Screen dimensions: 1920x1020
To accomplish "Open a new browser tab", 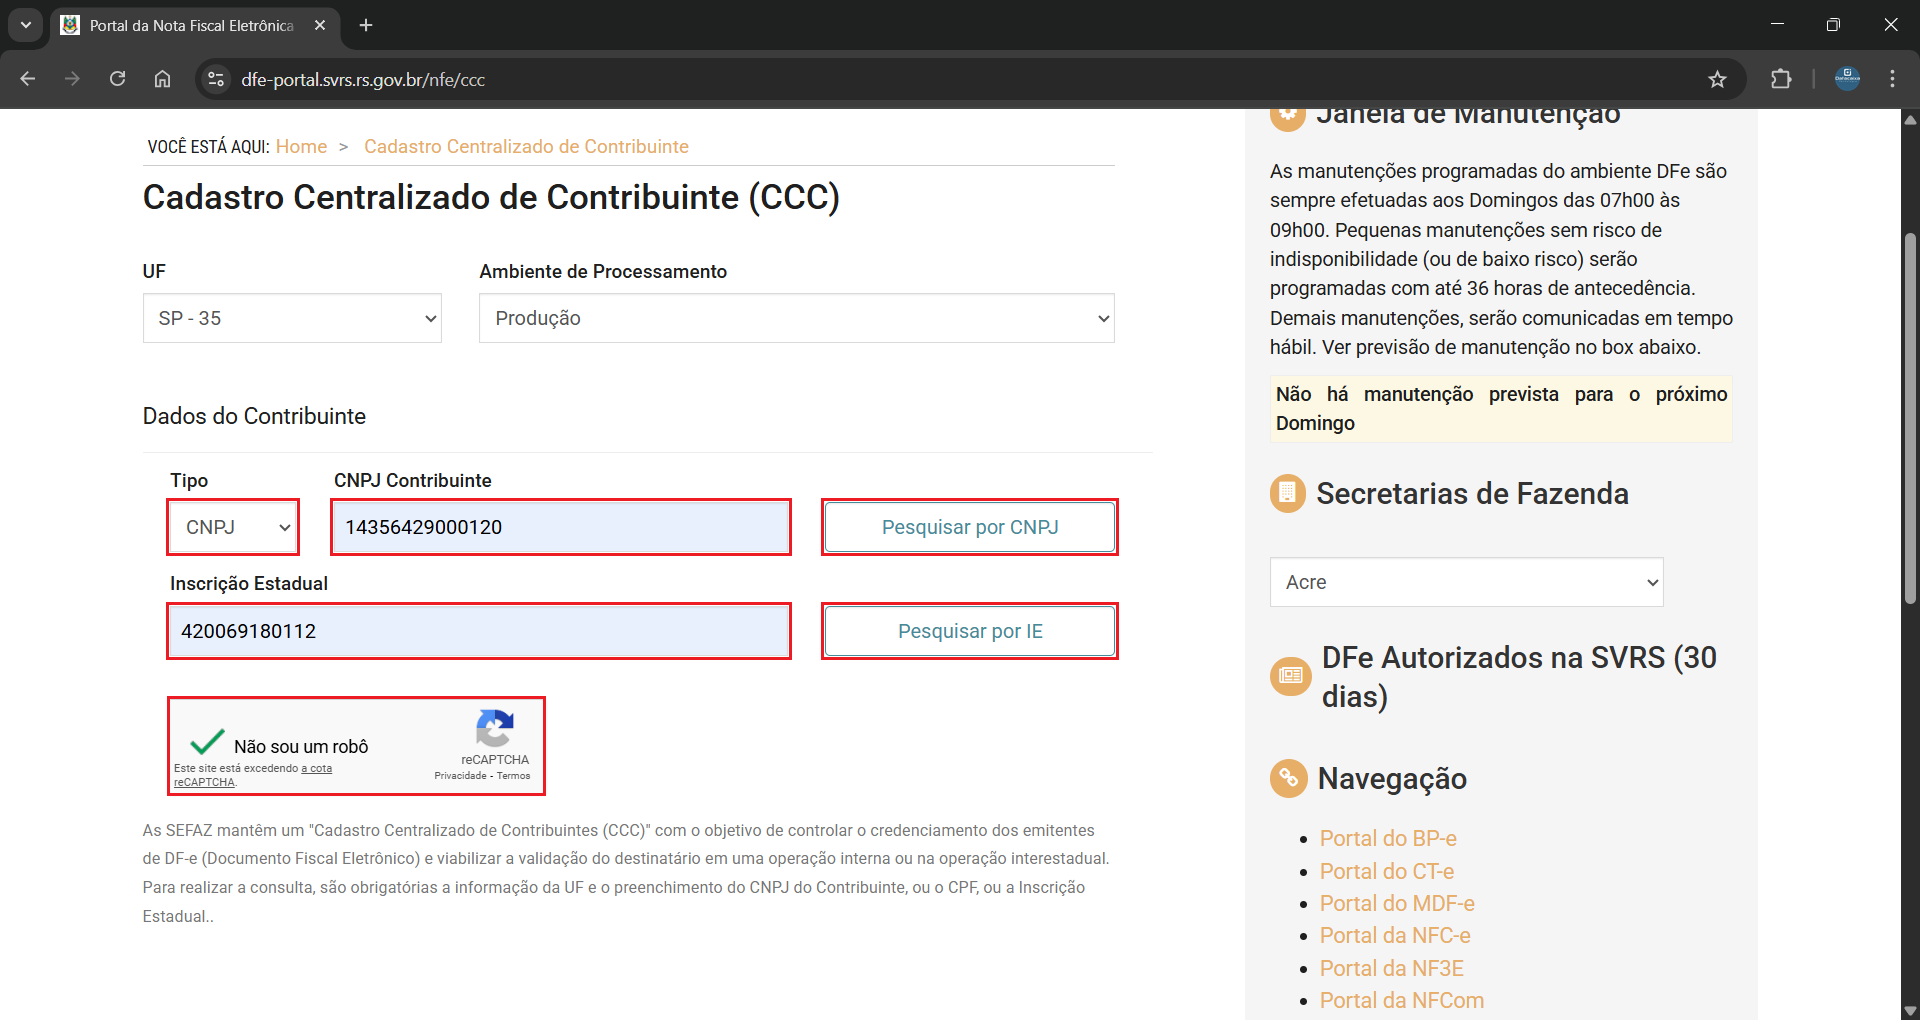I will pyautogui.click(x=366, y=25).
